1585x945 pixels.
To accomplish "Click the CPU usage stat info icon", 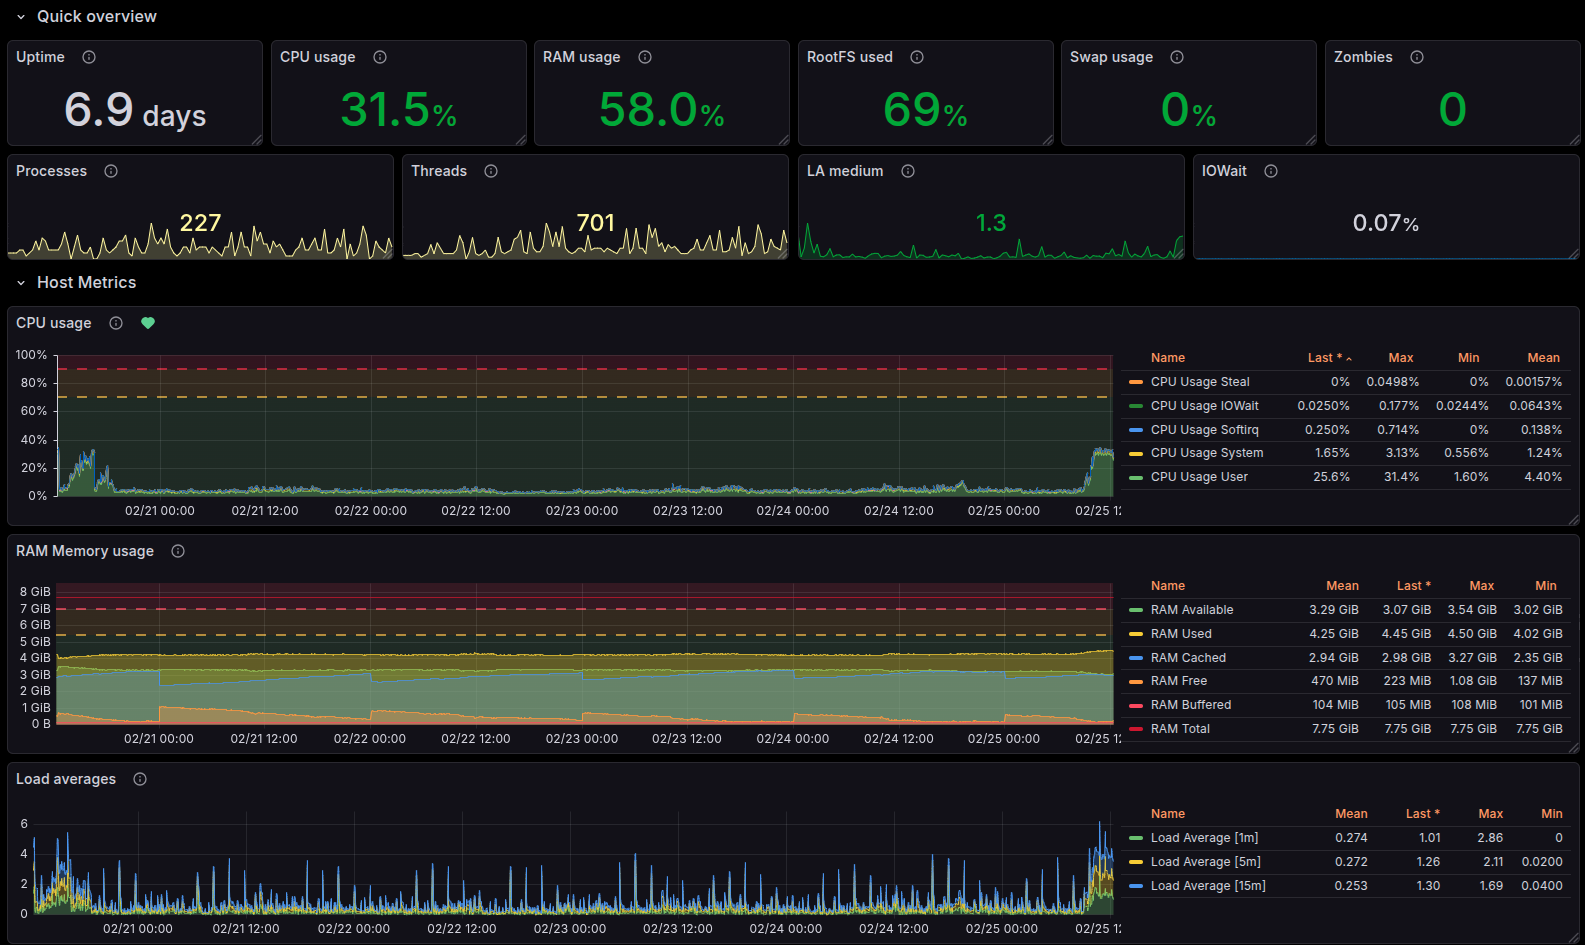I will point(380,57).
